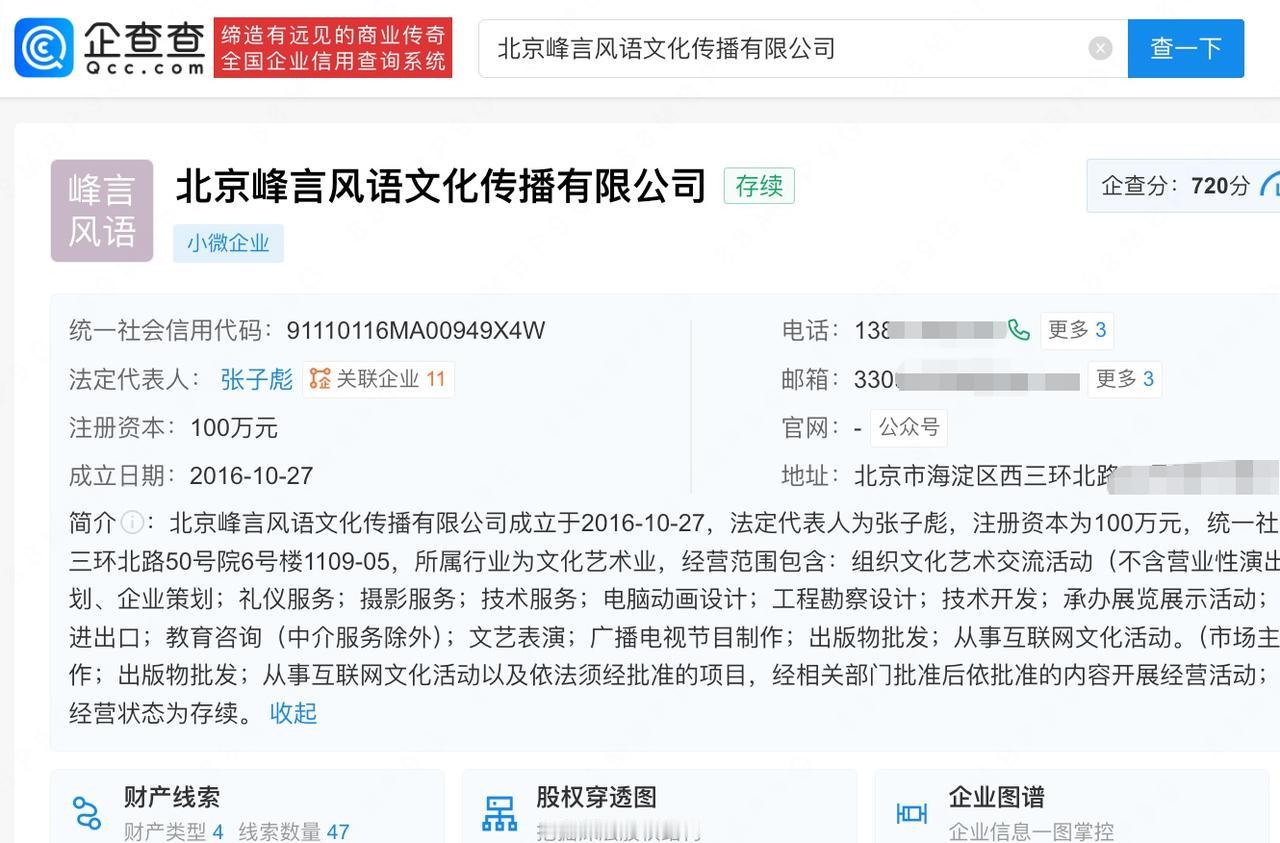Click the green phone call icon

tap(1018, 330)
